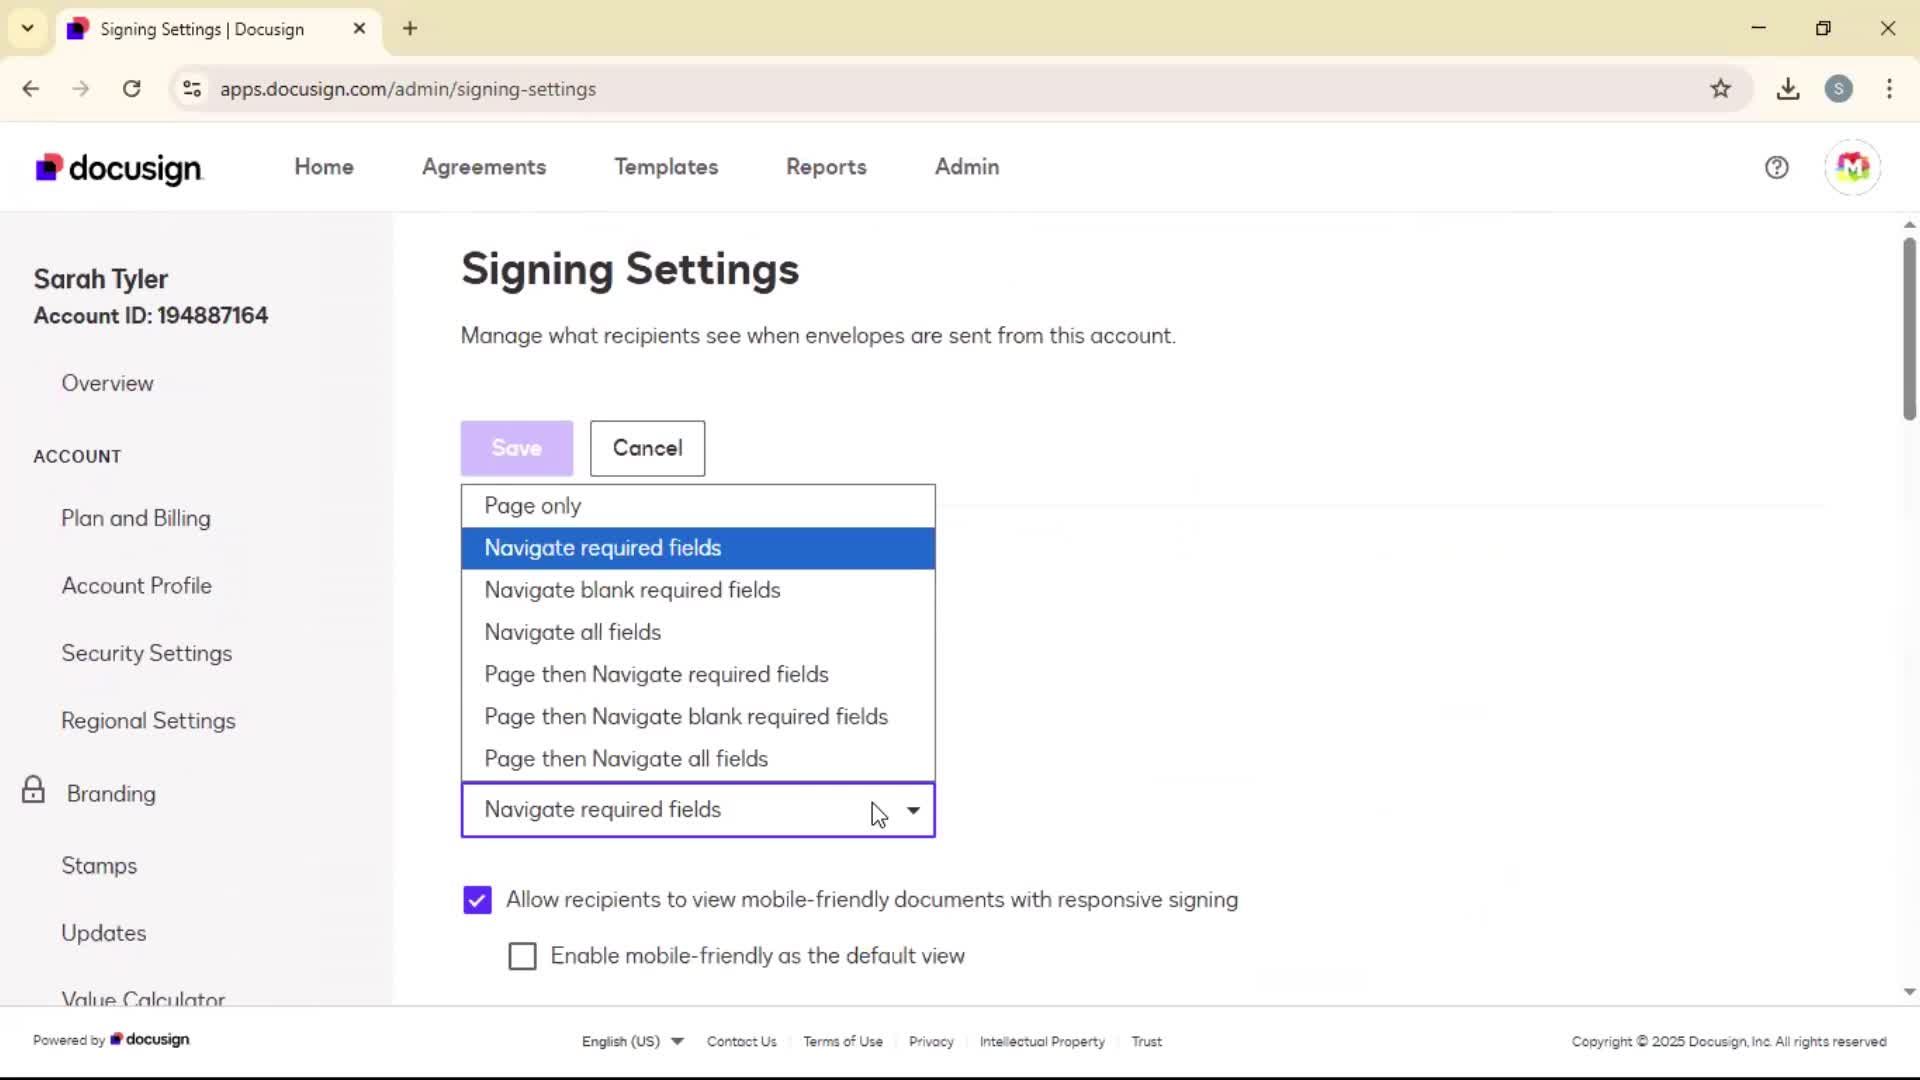1920x1080 pixels.
Task: Open Reports tab
Action: 826,167
